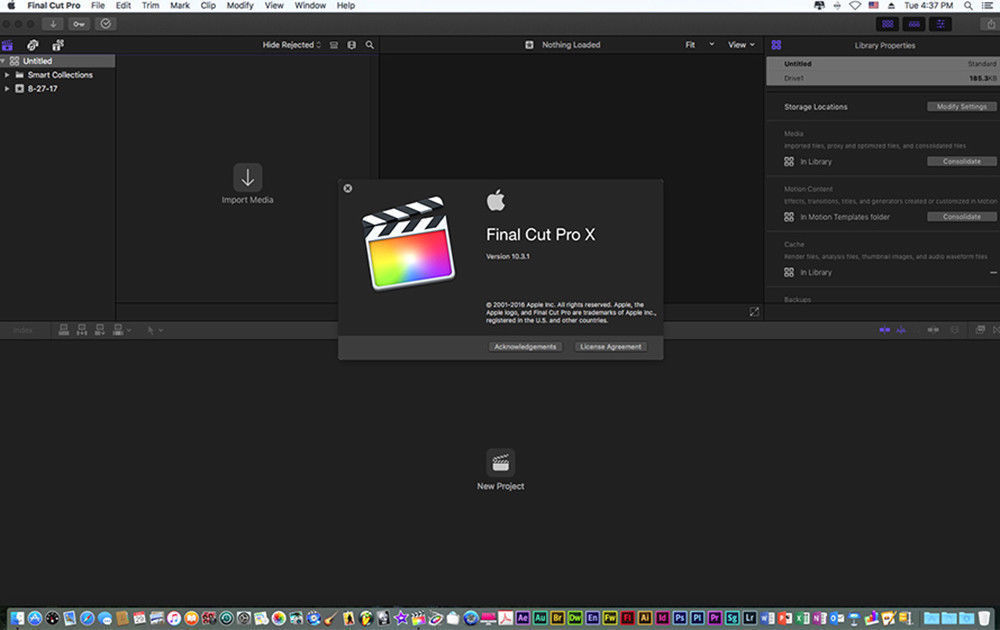Click the Wi-Fi icon in menu bar

pos(855,6)
